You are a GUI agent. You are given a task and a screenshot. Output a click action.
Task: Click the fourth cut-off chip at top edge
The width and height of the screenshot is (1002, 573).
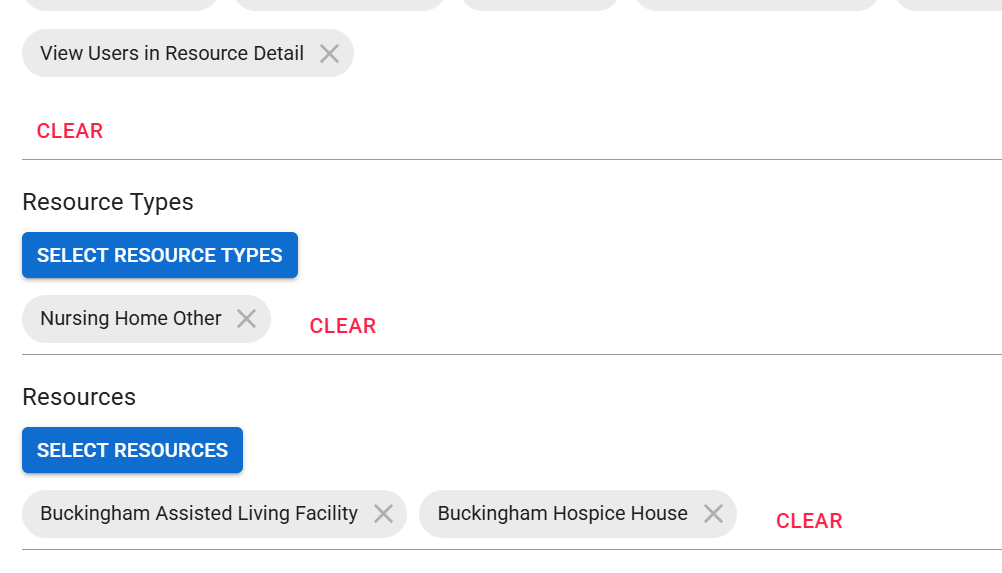pyautogui.click(x=757, y=4)
